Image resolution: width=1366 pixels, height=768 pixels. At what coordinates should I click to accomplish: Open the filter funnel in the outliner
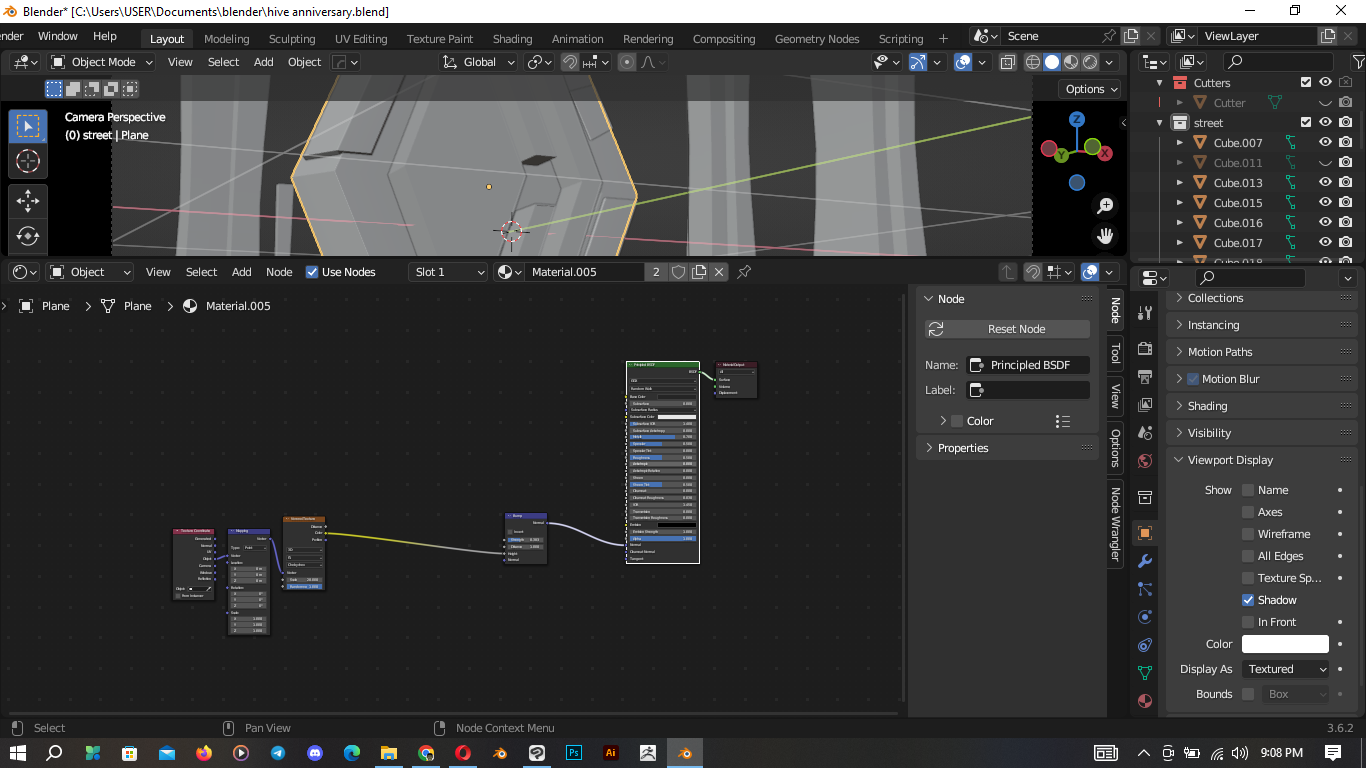[1358, 62]
